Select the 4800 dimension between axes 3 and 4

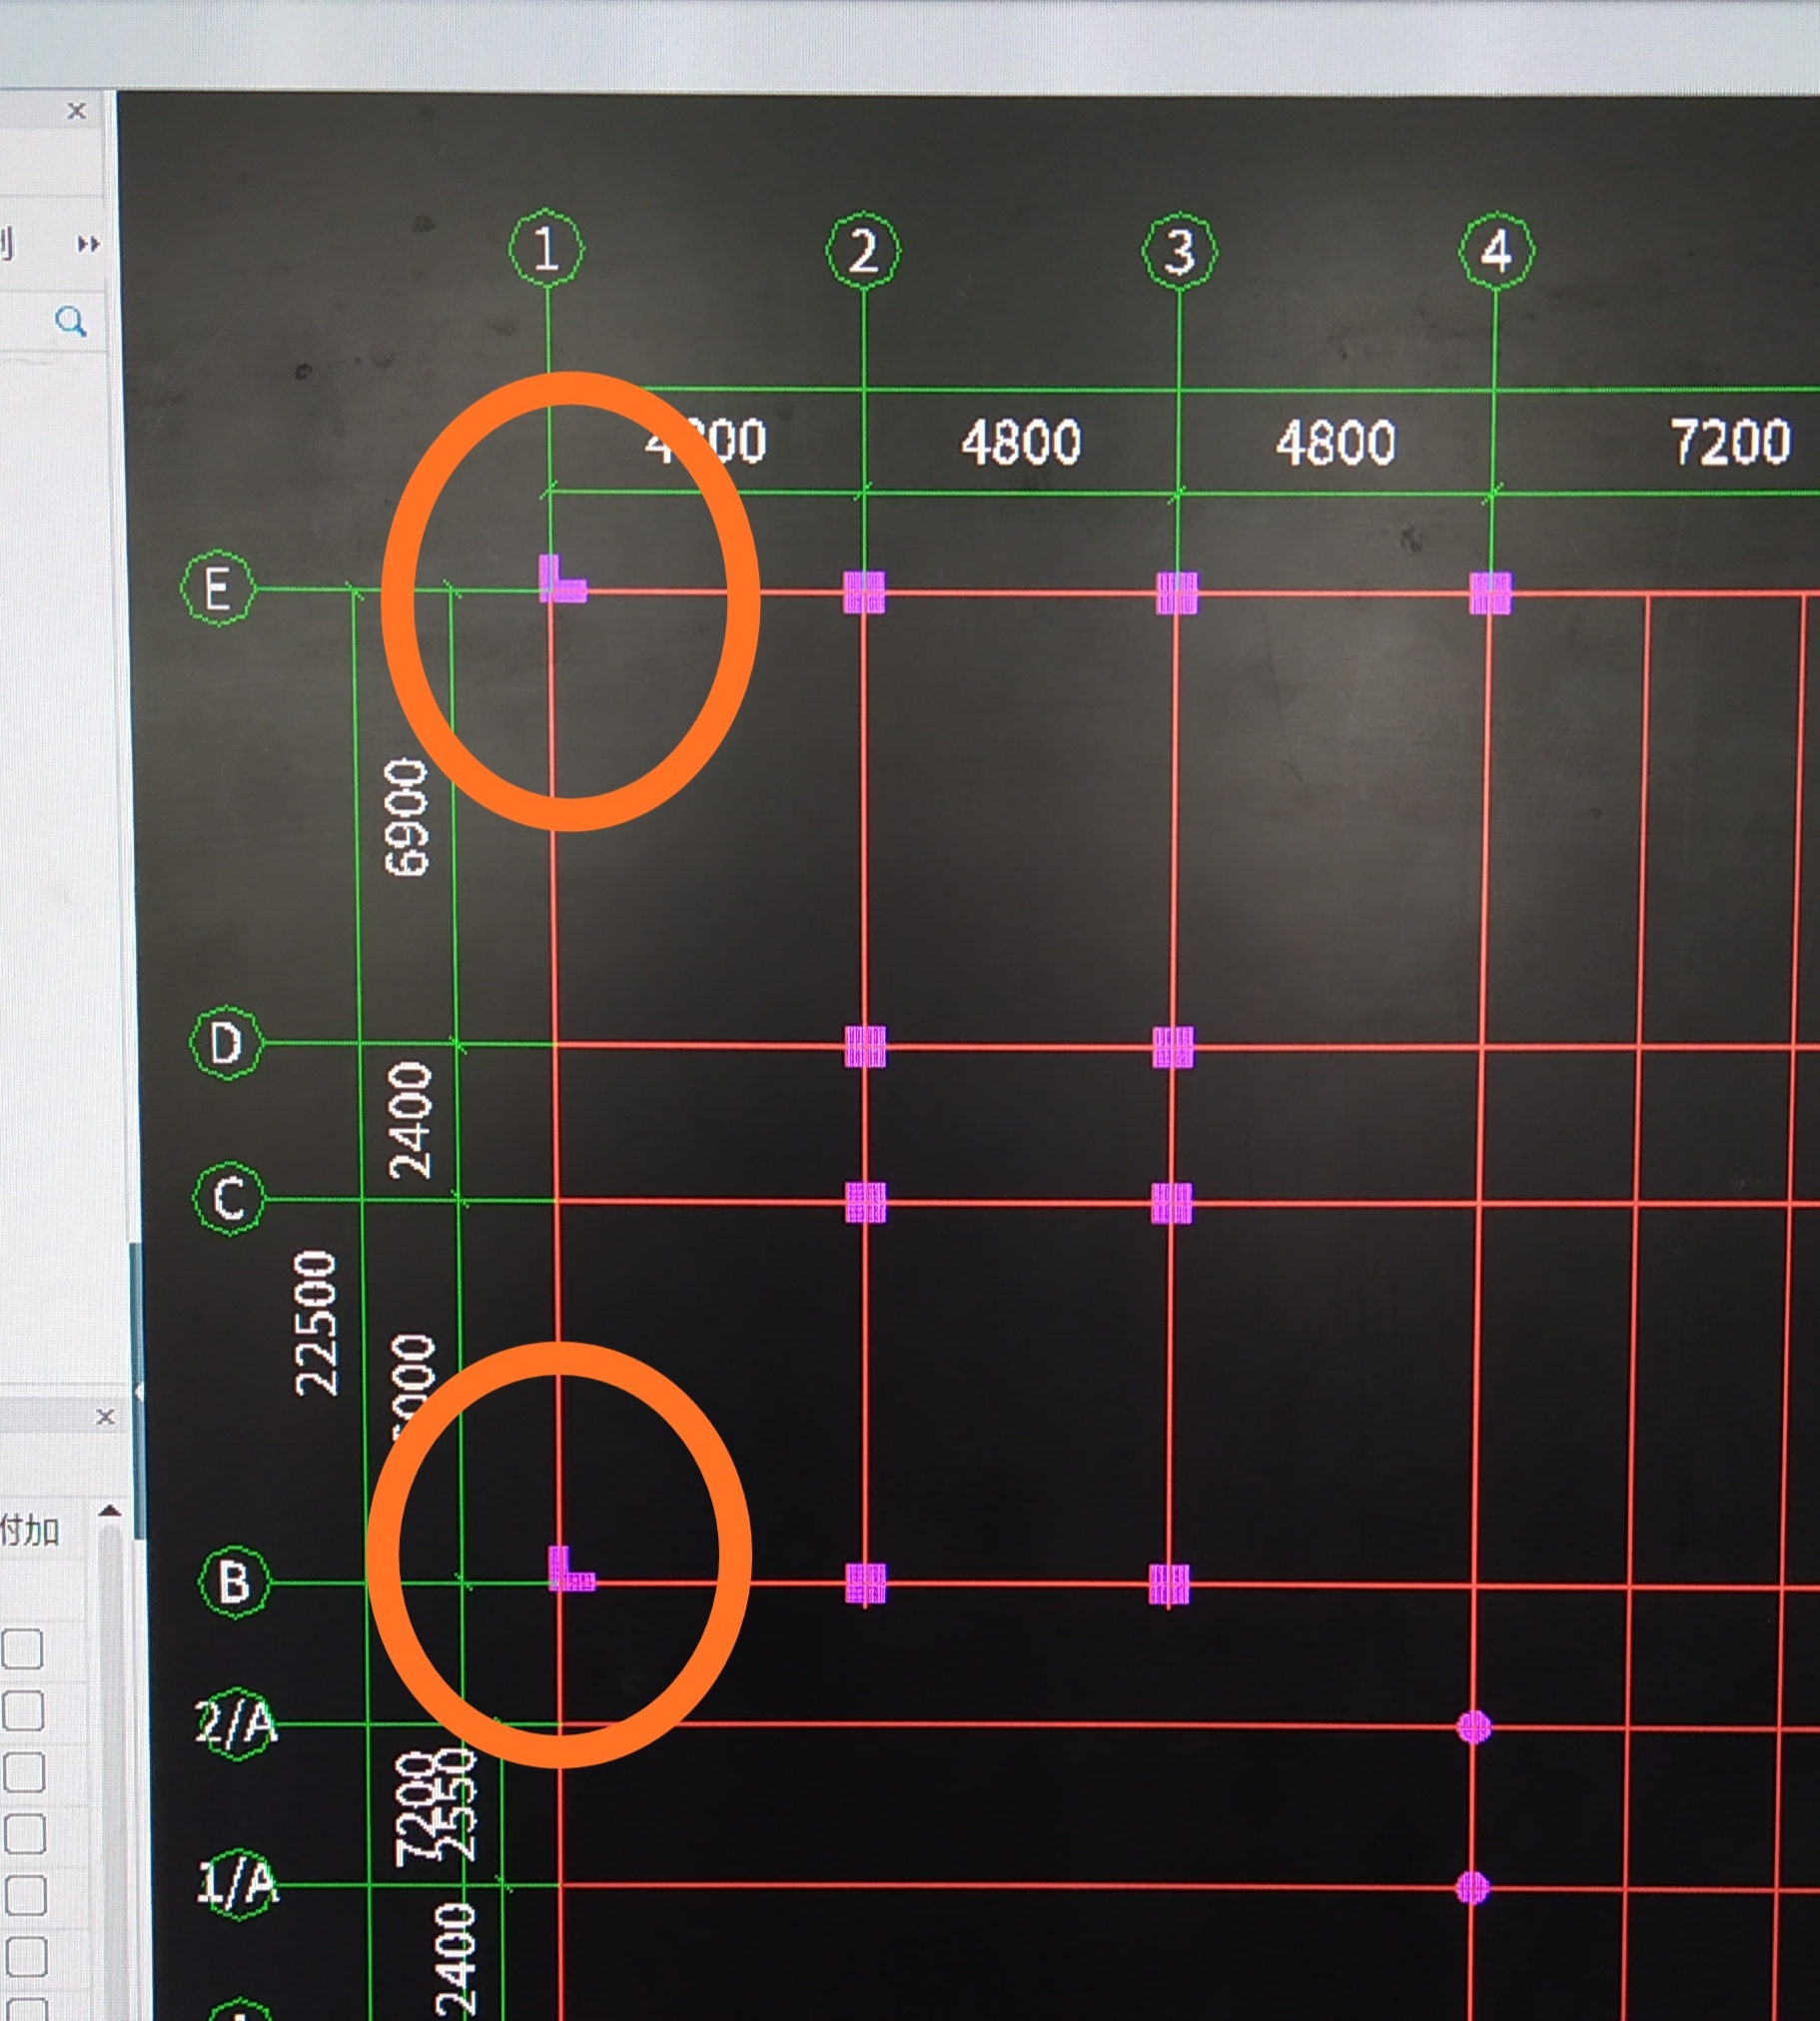[1335, 442]
